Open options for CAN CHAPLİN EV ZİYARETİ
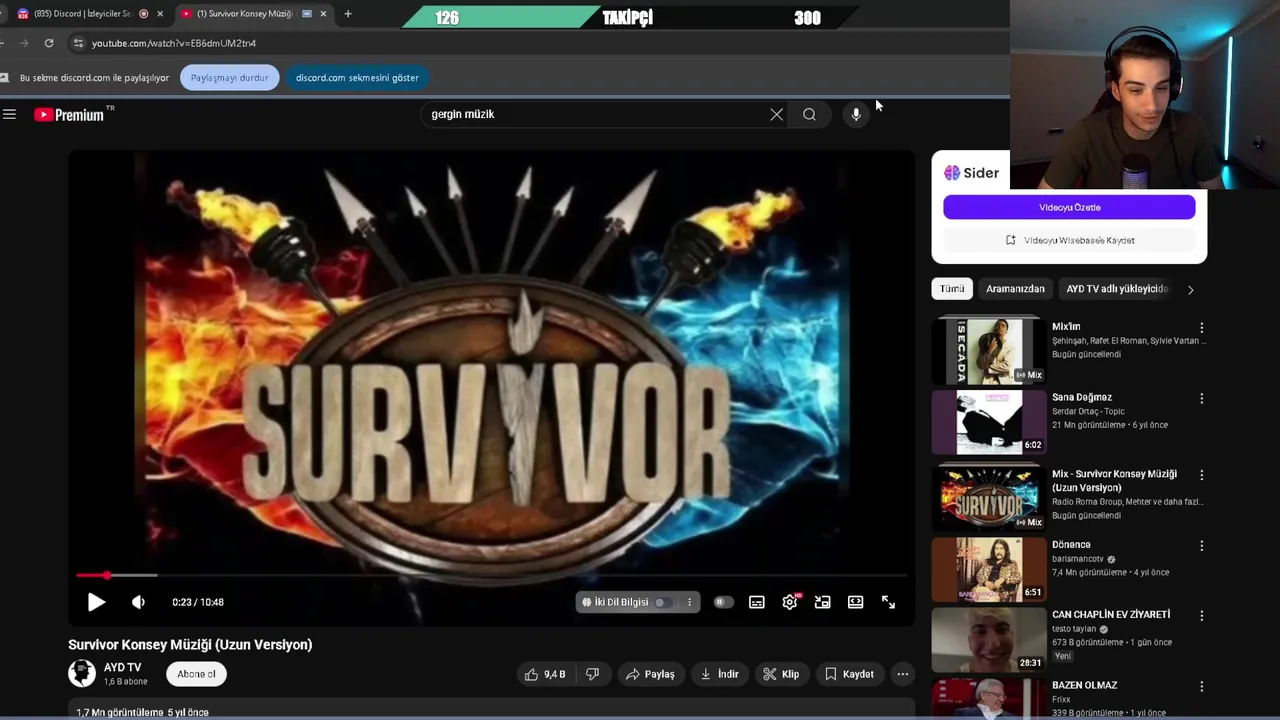1280x720 pixels. [1202, 616]
